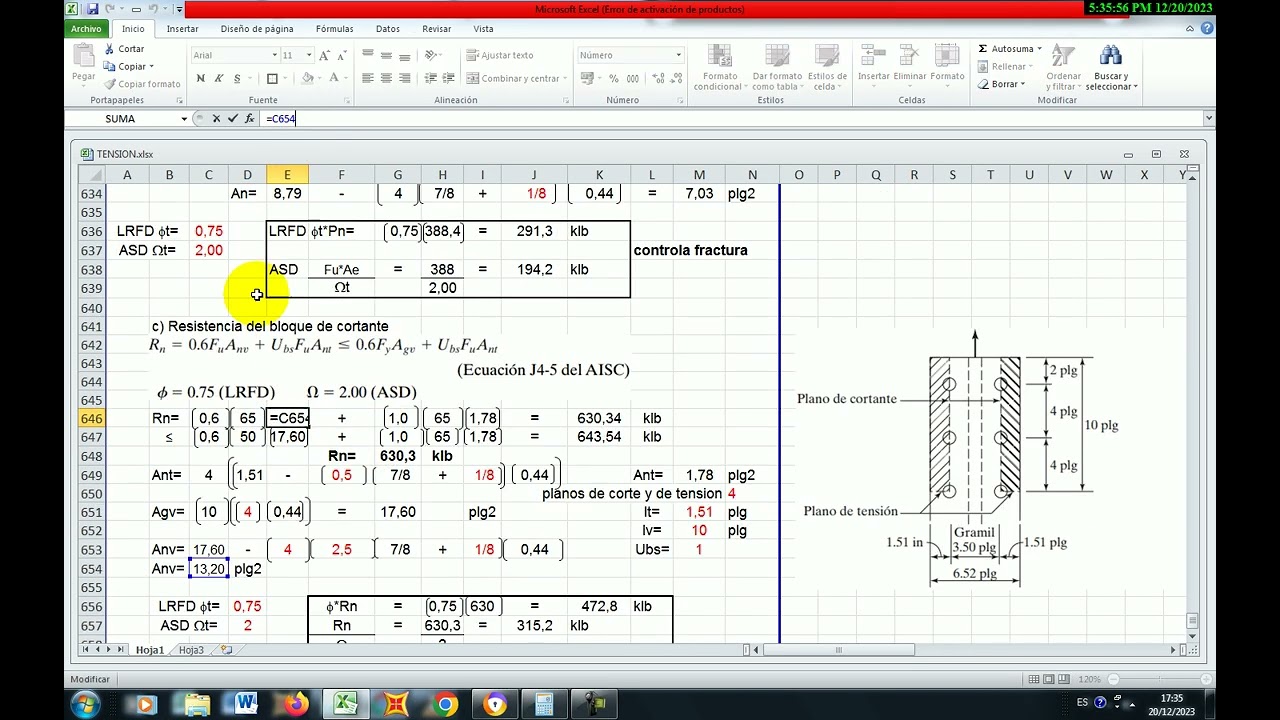Center text horizontally in cell
Screen dimensions: 1280x720
coord(386,78)
